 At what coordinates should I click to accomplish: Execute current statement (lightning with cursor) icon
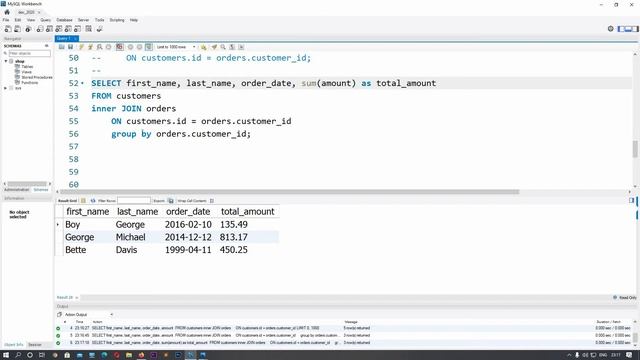coord(90,47)
